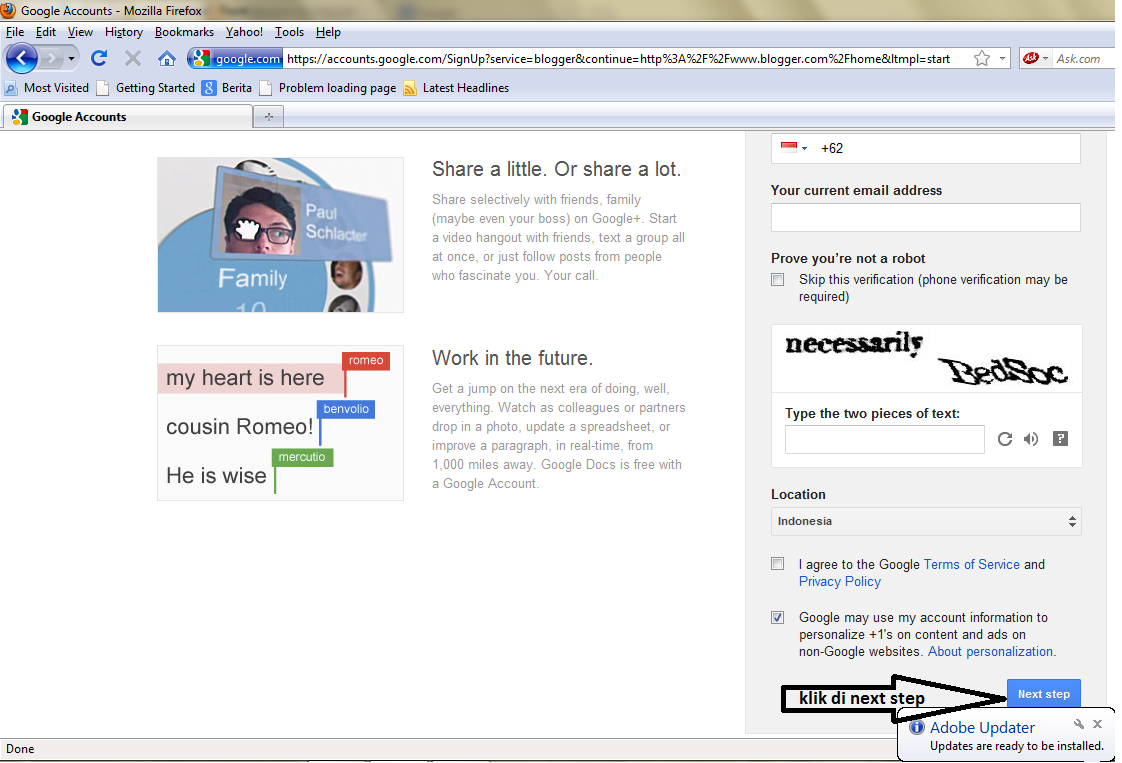Open the URL bar history dropdown arrow
Image resolution: width=1122 pixels, height=763 pixels.
[x=1002, y=59]
